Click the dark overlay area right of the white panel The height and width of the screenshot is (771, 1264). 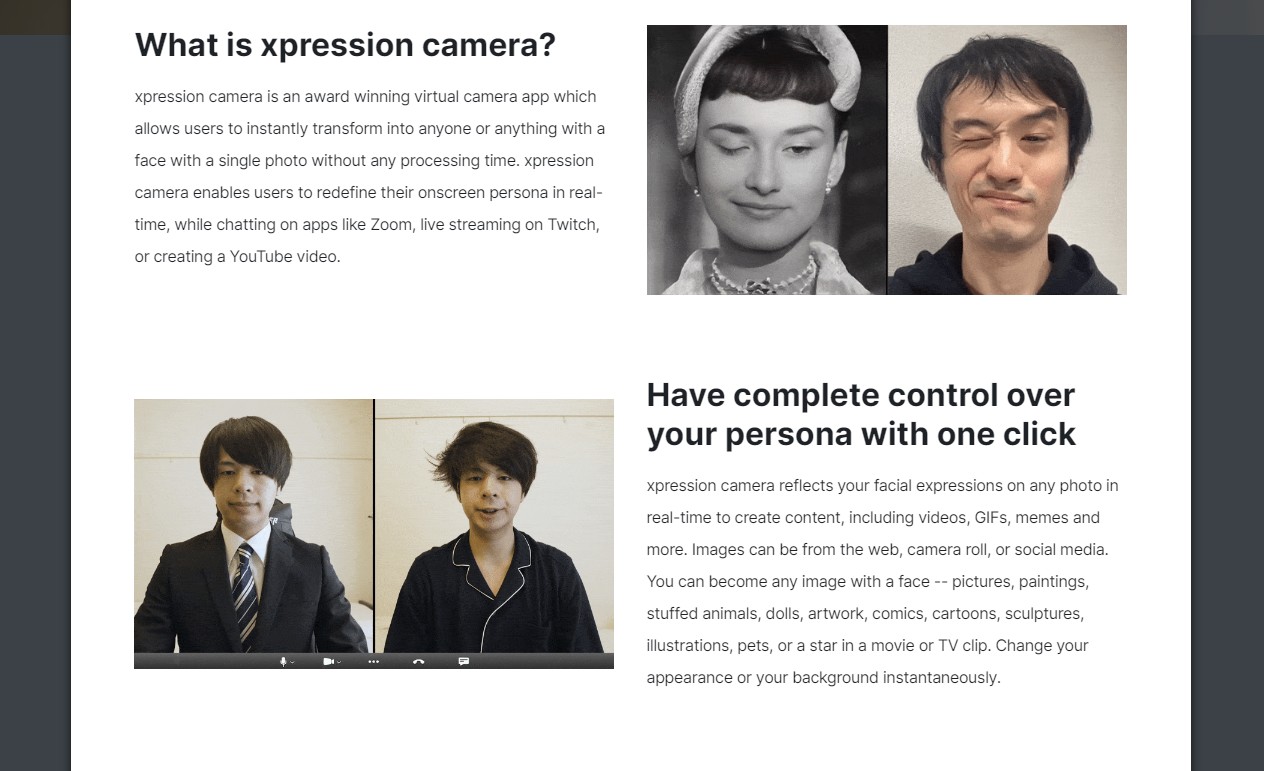(1227, 400)
